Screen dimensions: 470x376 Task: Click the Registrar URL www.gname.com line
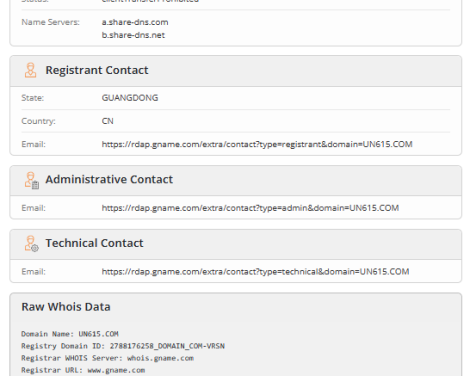tap(83, 370)
